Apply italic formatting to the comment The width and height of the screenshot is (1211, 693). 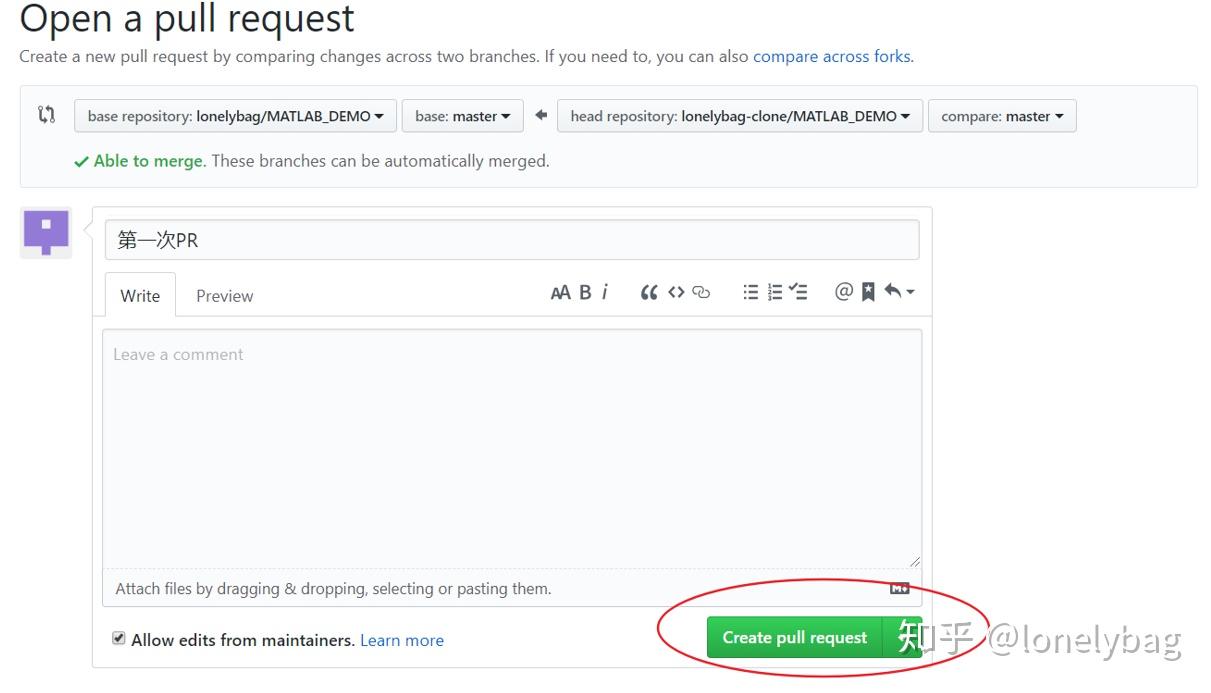click(605, 291)
